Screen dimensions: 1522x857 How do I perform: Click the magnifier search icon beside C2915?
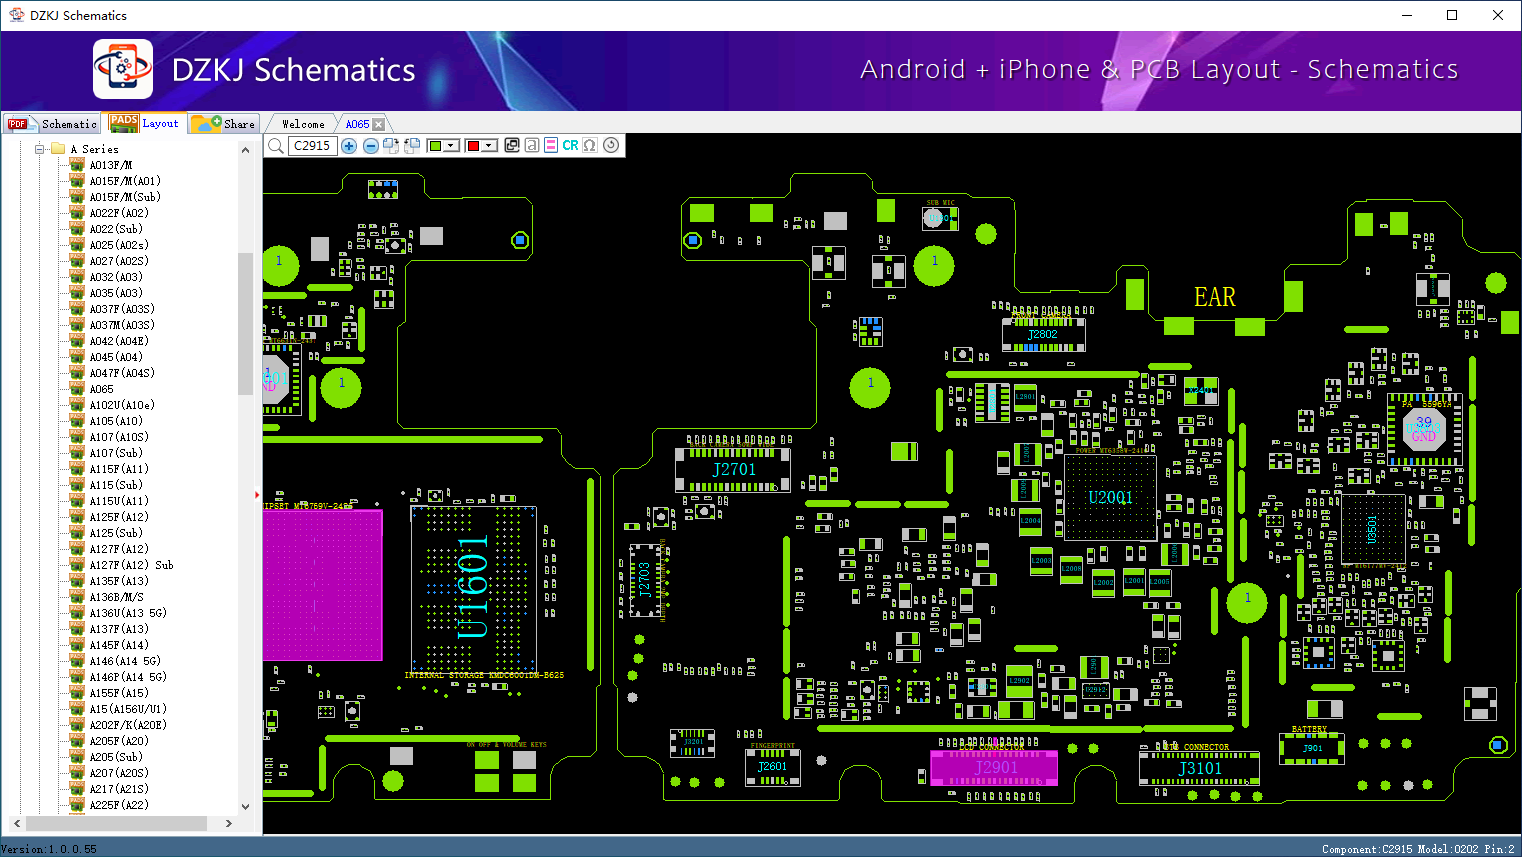pos(276,146)
